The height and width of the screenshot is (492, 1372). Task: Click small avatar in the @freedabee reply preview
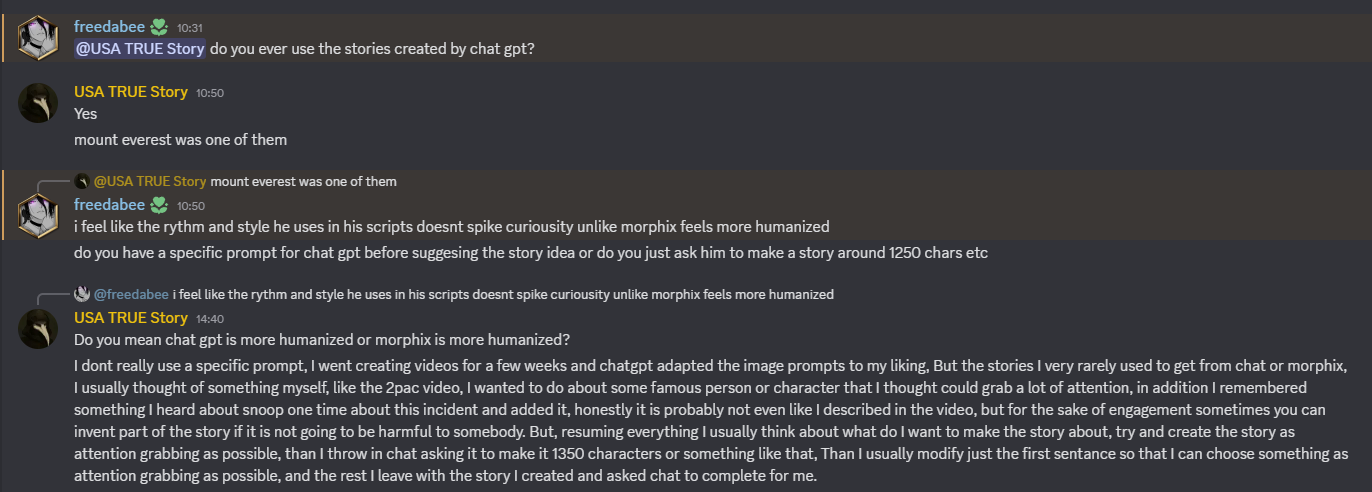[82, 294]
